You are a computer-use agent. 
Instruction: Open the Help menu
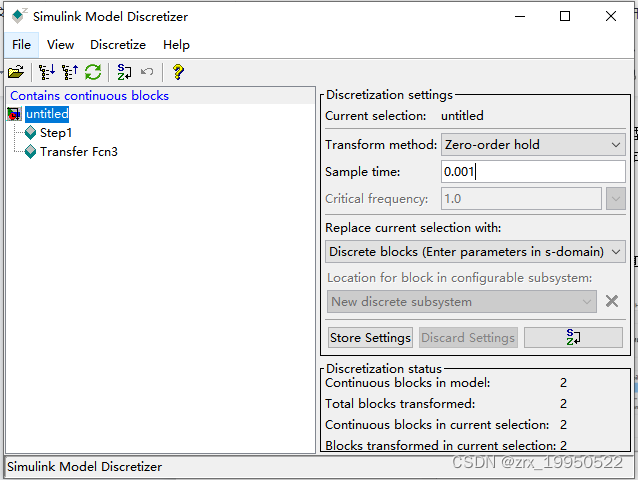(176, 45)
